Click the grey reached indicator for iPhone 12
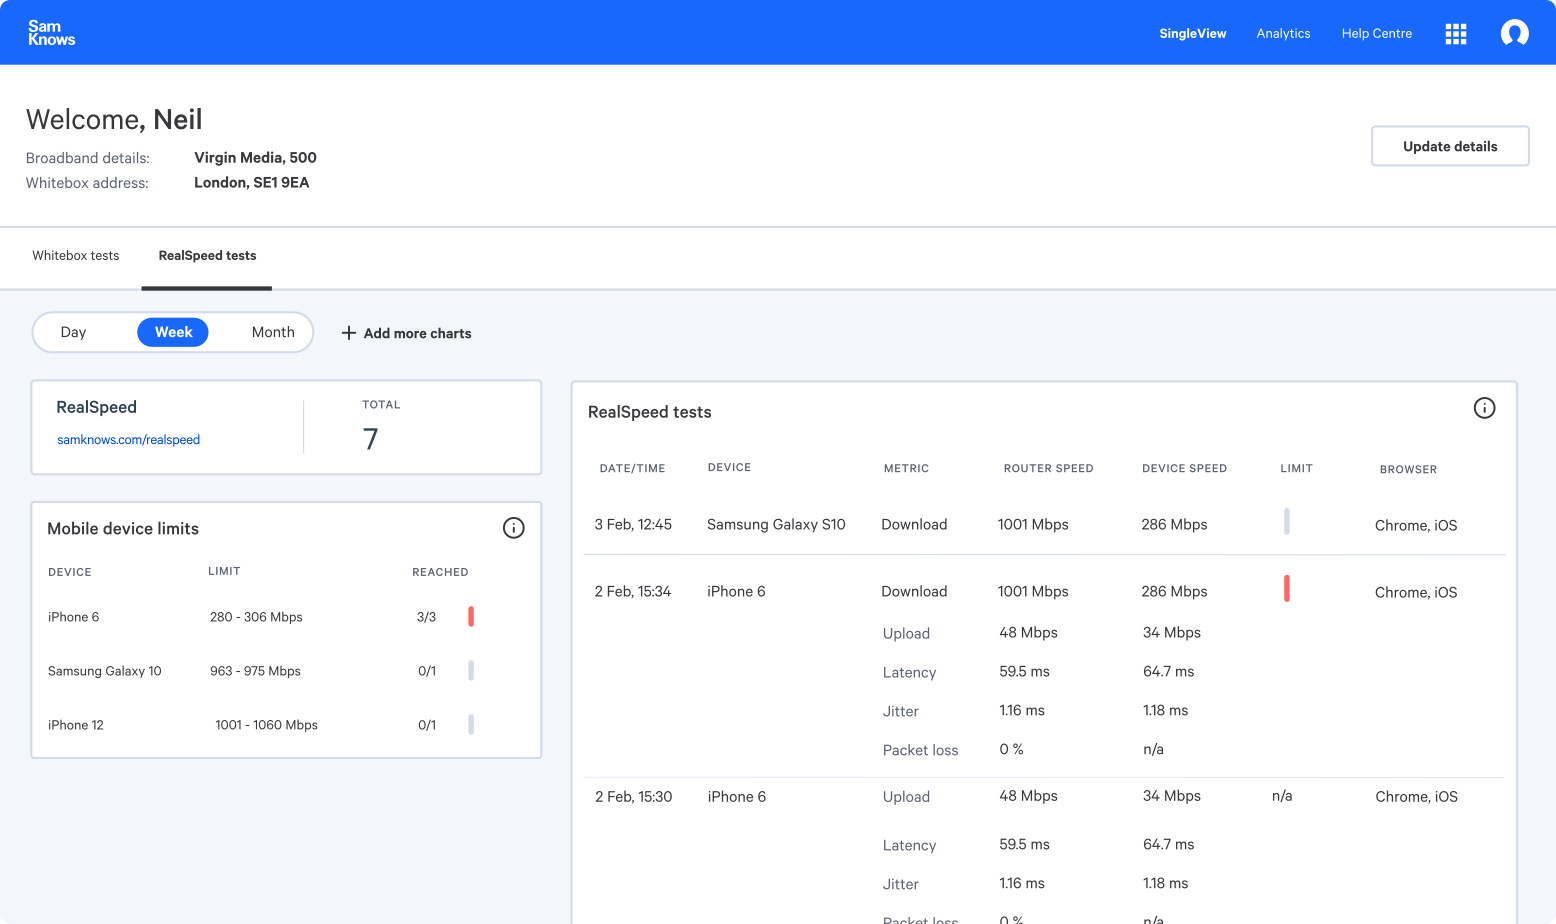This screenshot has width=1556, height=924. coord(471,725)
